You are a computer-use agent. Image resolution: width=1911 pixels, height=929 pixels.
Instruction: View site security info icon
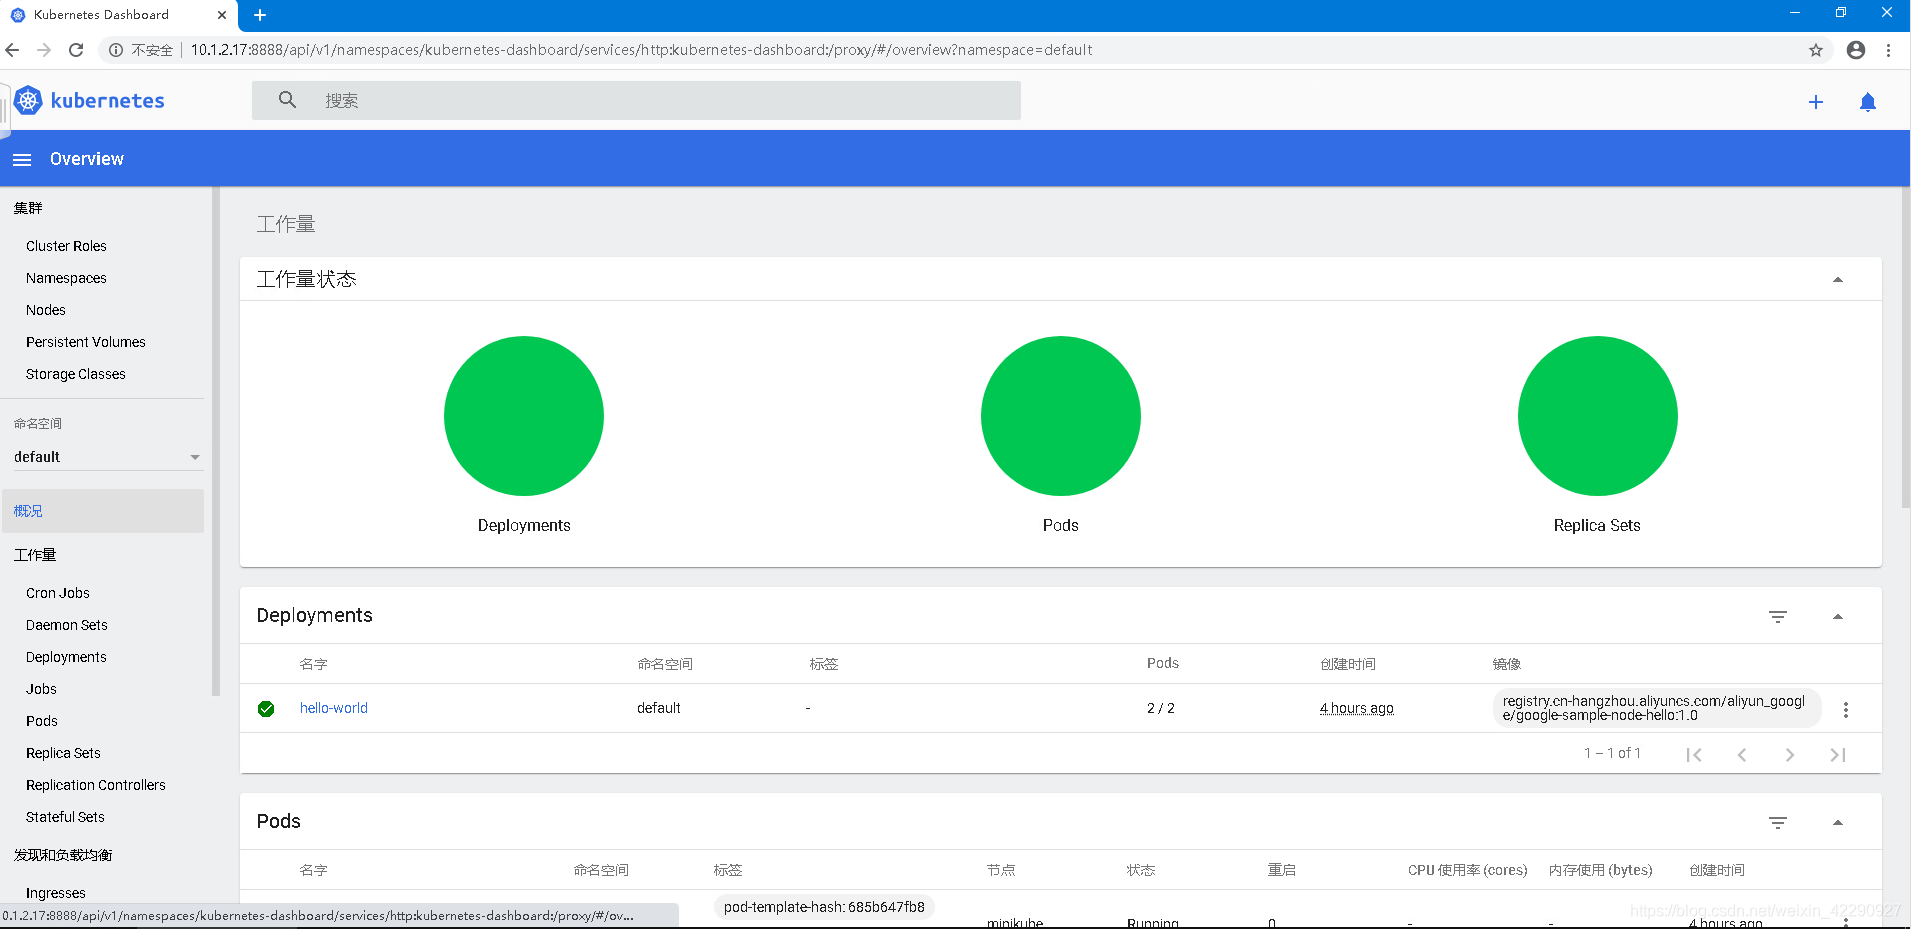(116, 50)
